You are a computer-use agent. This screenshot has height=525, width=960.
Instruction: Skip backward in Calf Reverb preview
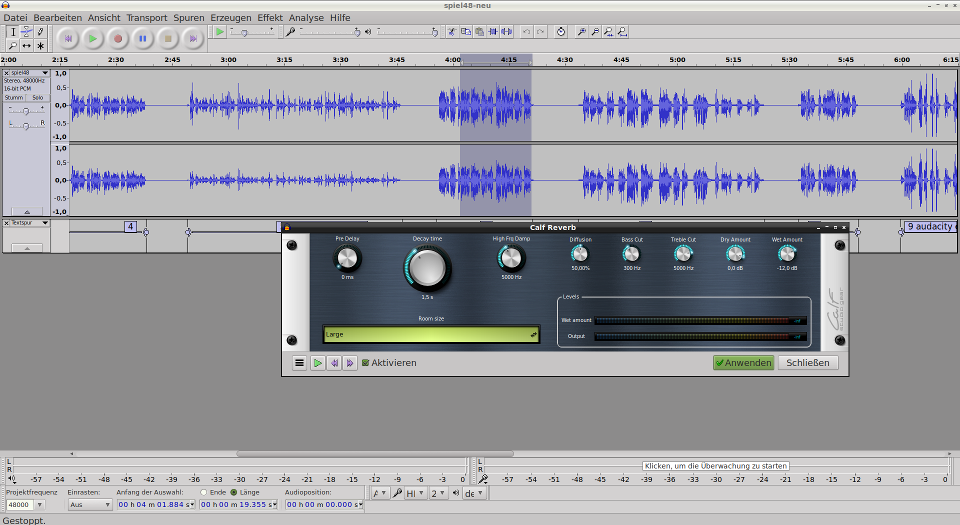click(334, 363)
